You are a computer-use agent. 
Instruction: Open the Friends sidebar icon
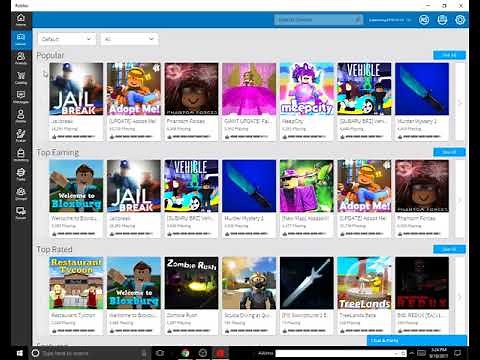pos(21,58)
